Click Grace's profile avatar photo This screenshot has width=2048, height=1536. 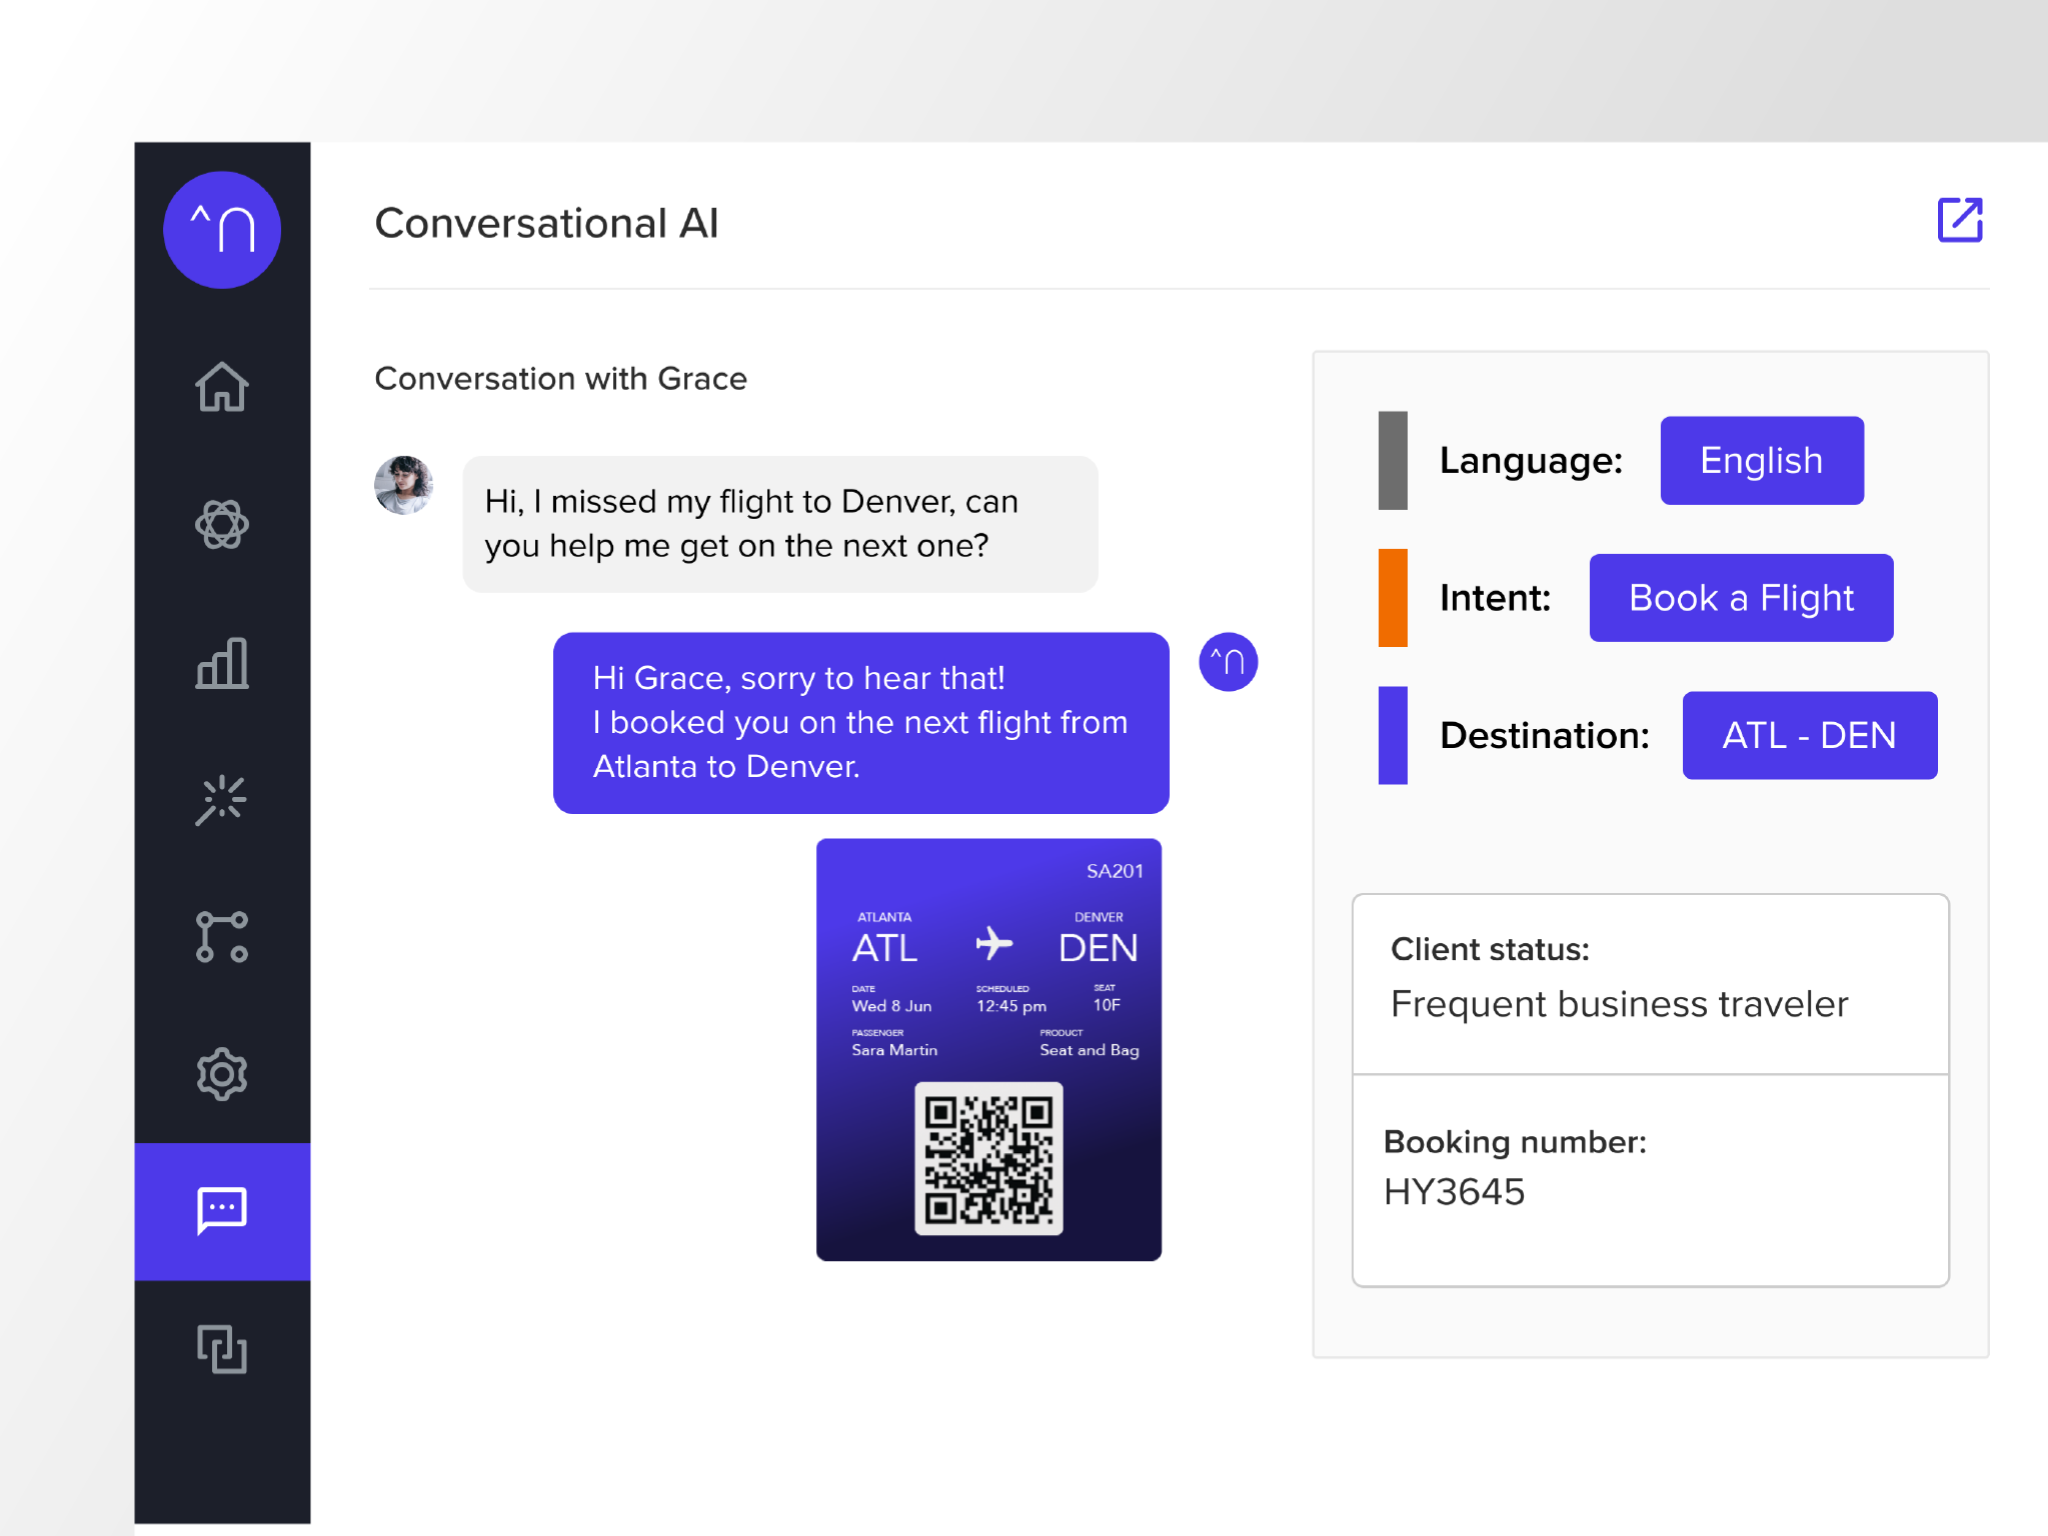point(404,486)
